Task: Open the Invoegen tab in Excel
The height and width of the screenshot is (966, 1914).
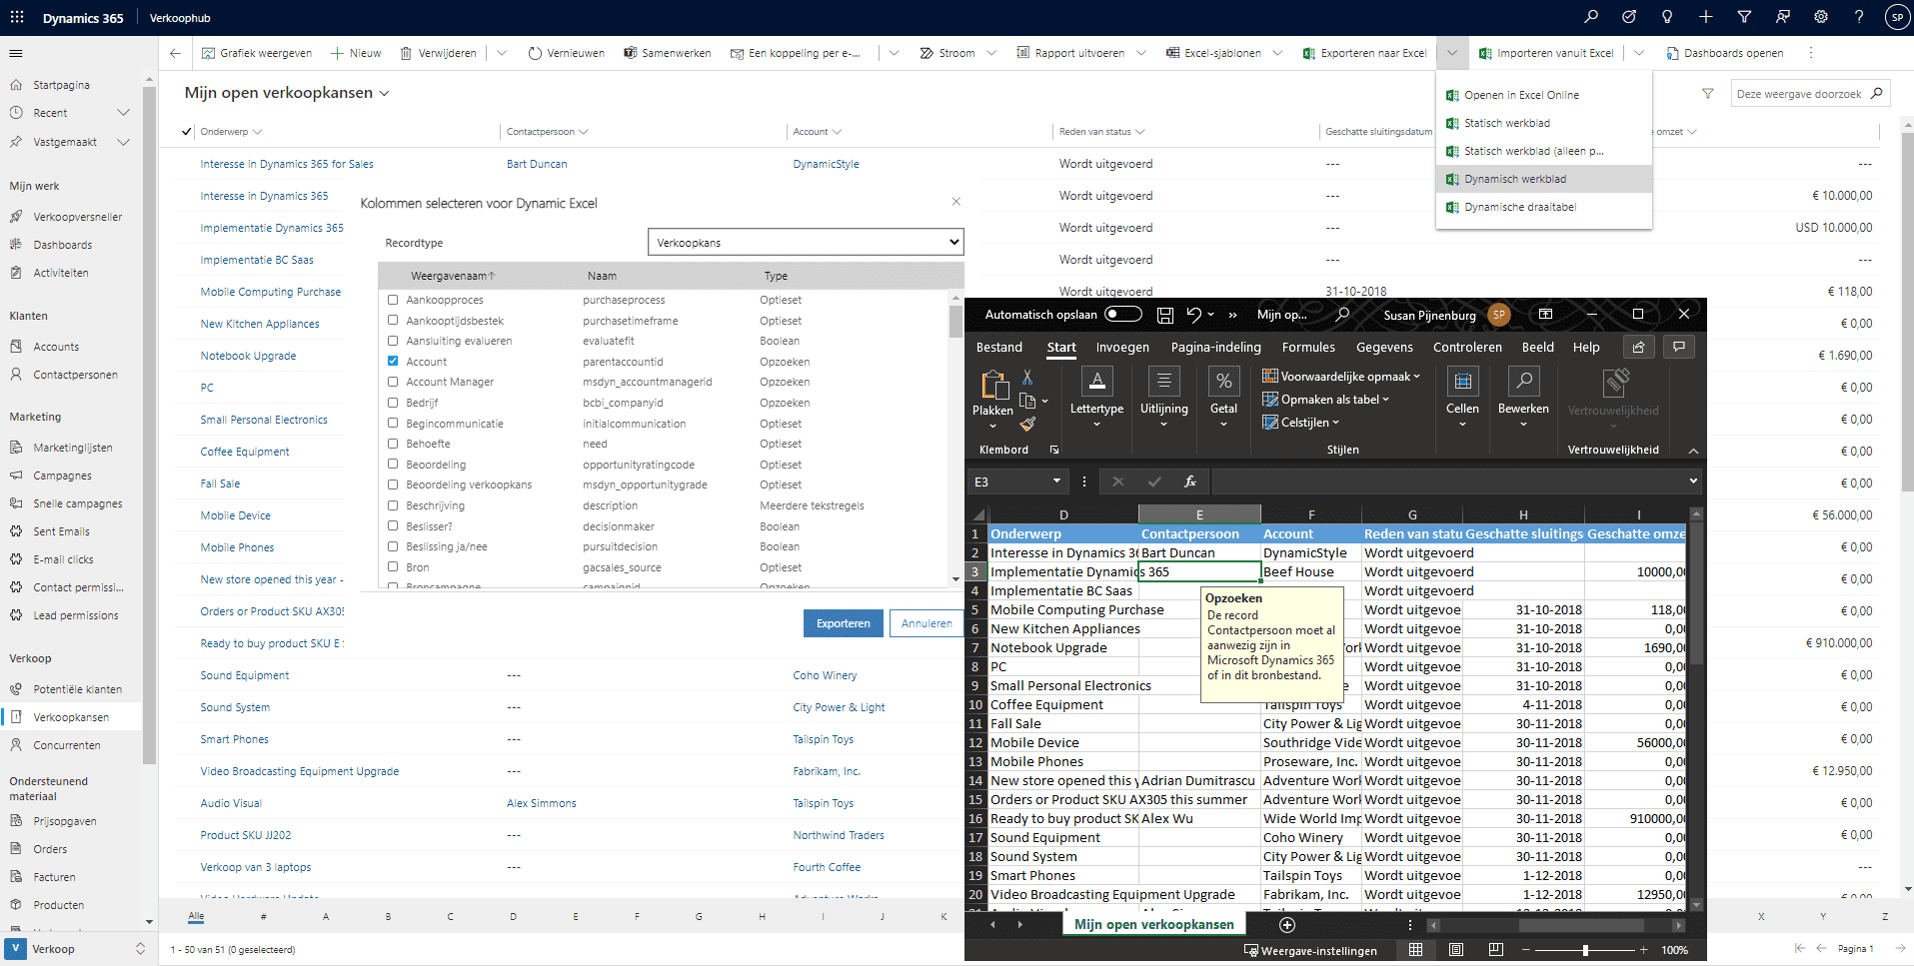Action: pyautogui.click(x=1122, y=347)
